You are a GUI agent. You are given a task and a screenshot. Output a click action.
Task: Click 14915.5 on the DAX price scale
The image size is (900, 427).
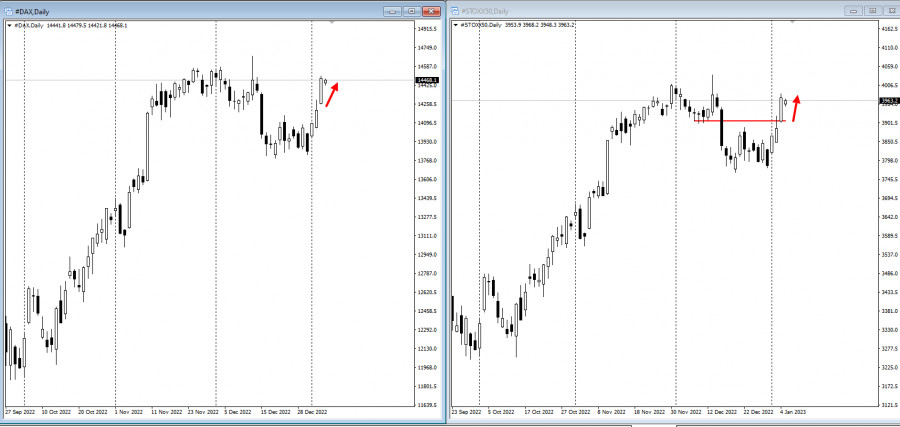(429, 29)
